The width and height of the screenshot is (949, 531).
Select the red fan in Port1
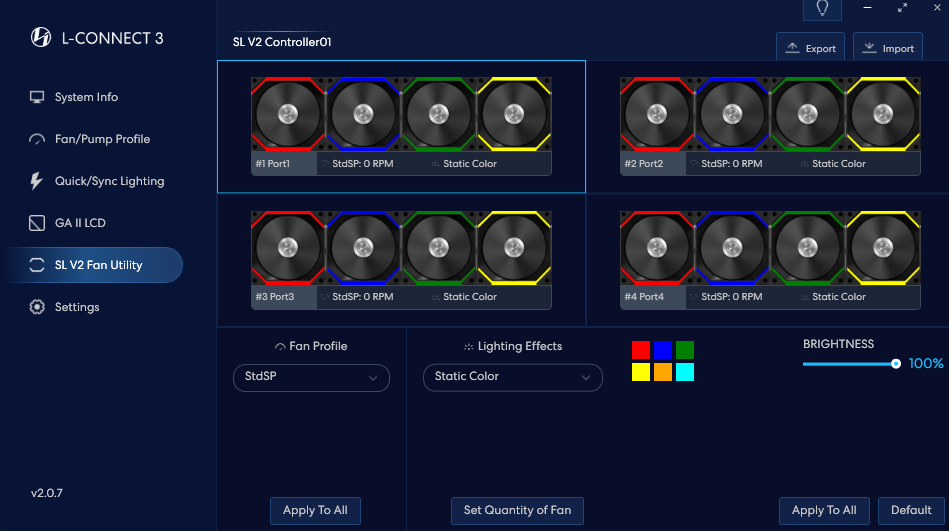tap(288, 114)
